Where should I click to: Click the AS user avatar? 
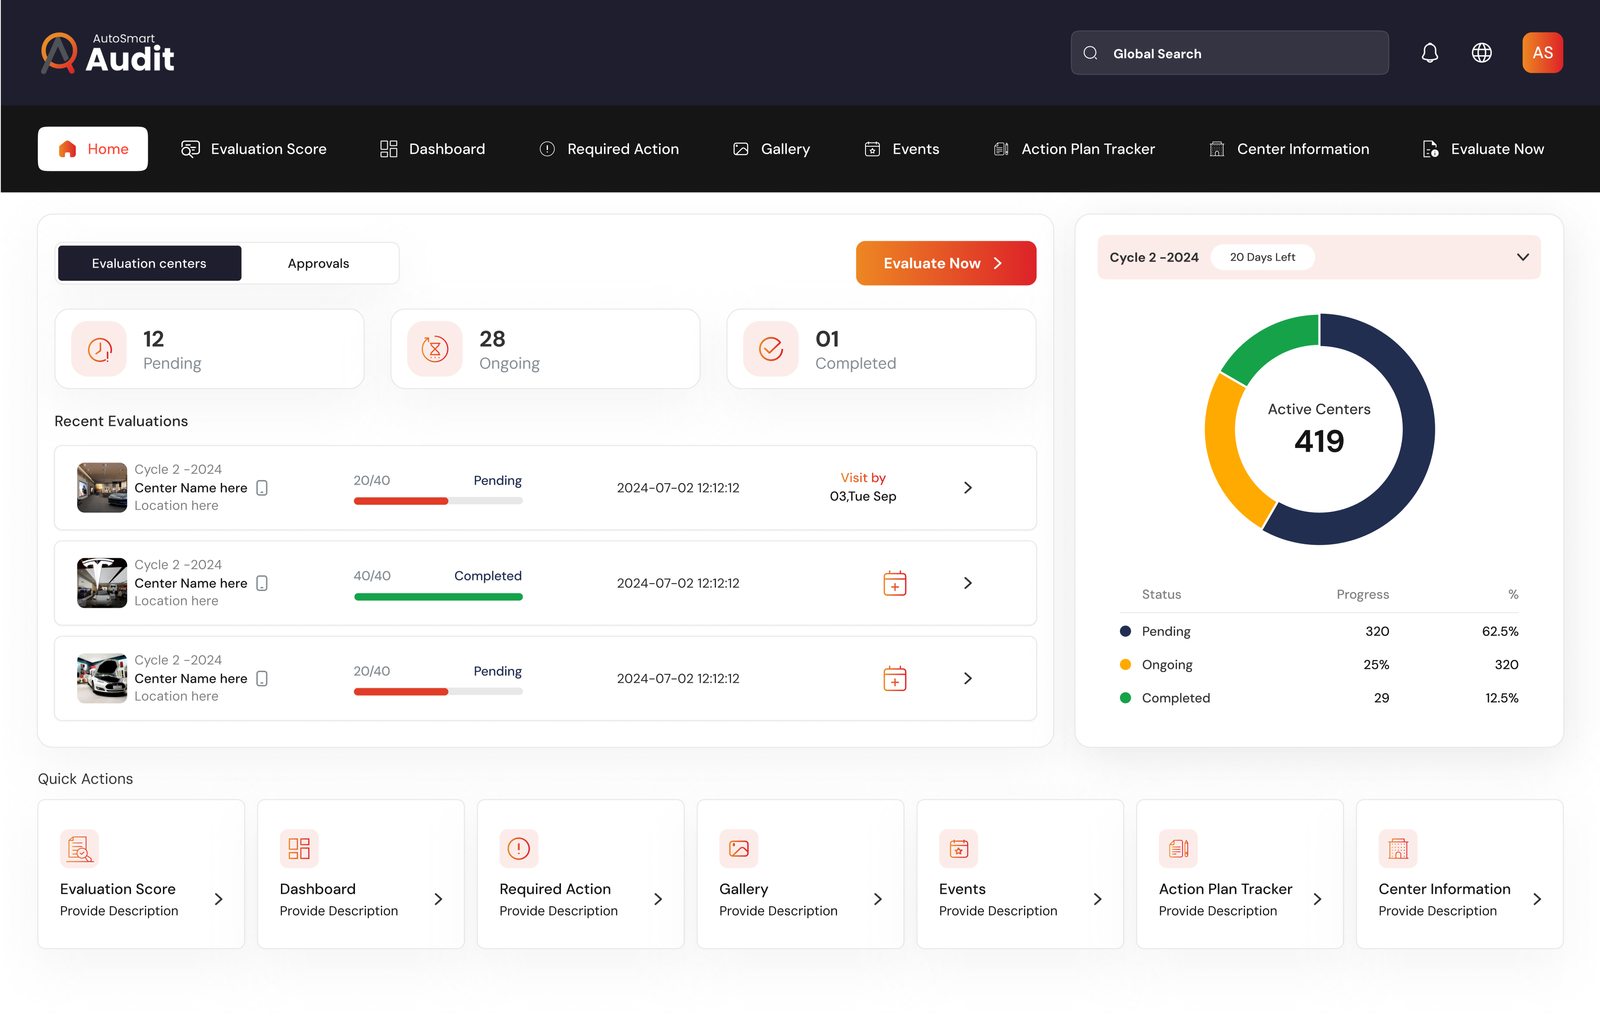[x=1542, y=53]
